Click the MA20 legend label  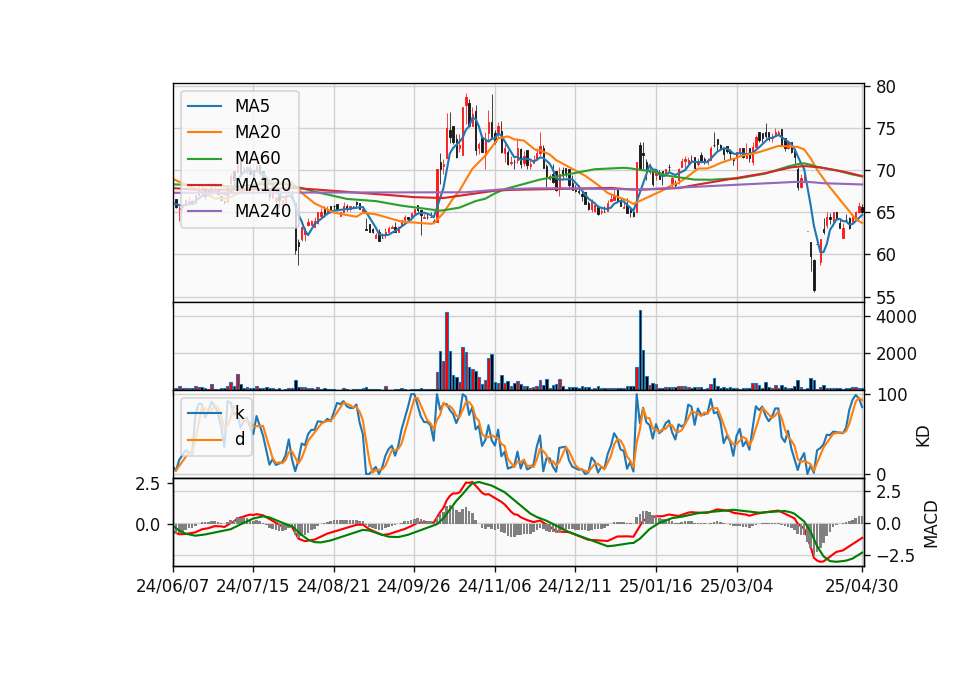257,132
